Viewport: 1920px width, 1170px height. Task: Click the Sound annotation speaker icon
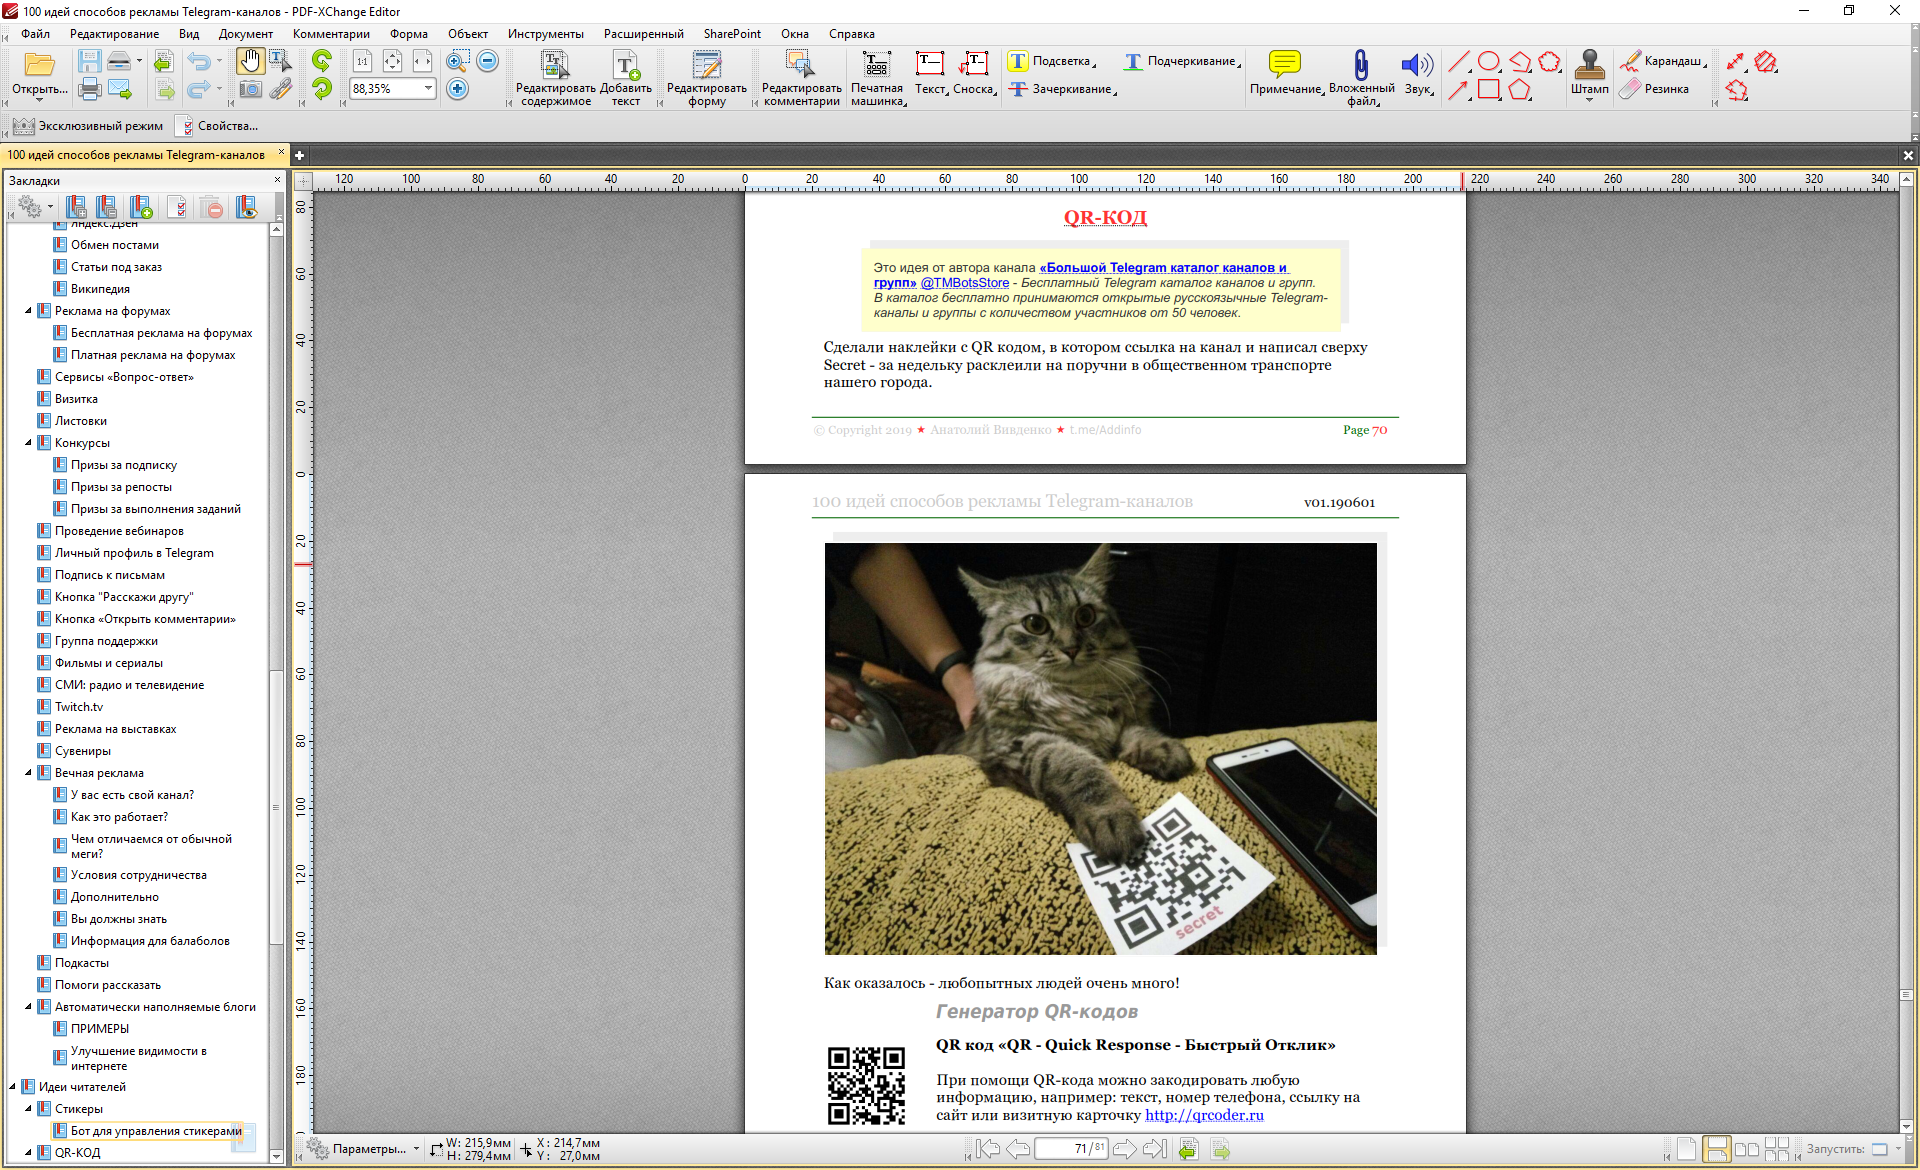click(1417, 65)
